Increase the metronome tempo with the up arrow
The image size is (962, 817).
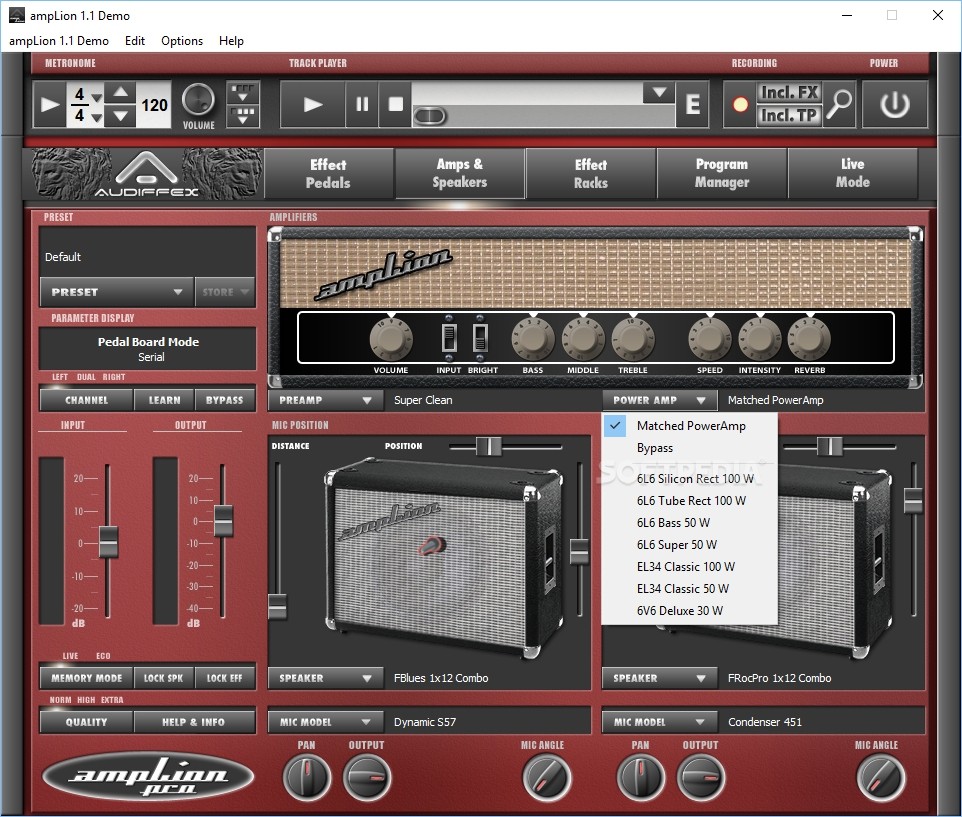[121, 93]
